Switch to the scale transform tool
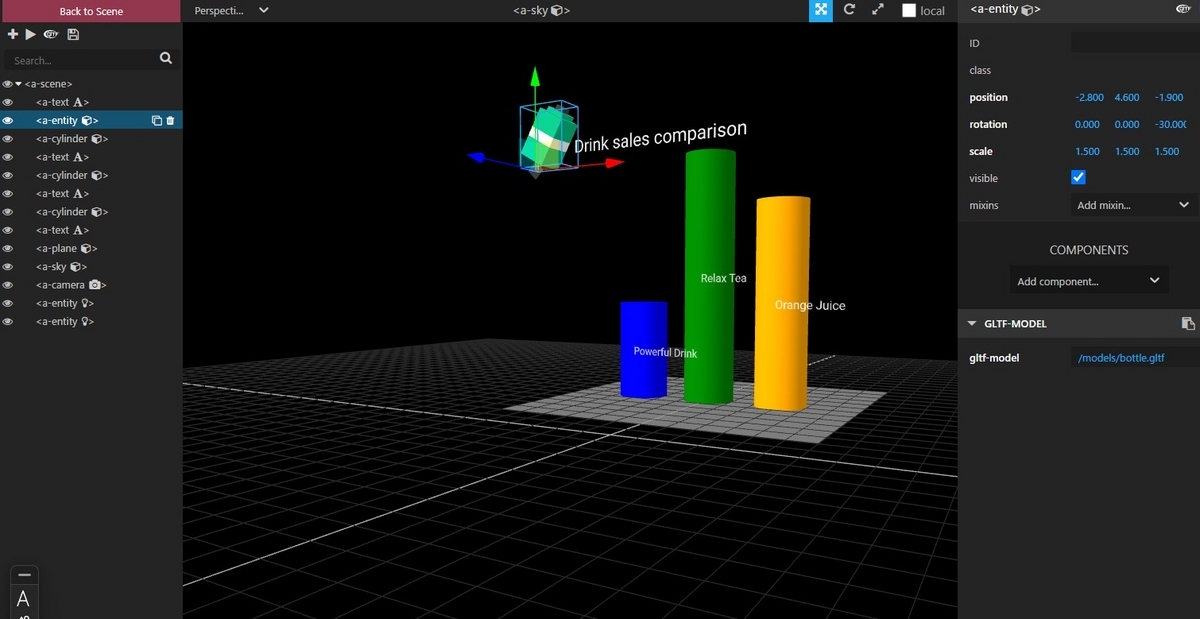Viewport: 1200px width, 619px height. (x=878, y=10)
